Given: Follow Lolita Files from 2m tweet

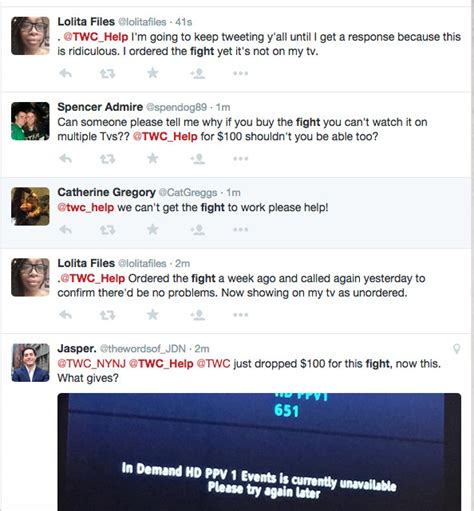Looking at the screenshot, I should click(x=198, y=315).
